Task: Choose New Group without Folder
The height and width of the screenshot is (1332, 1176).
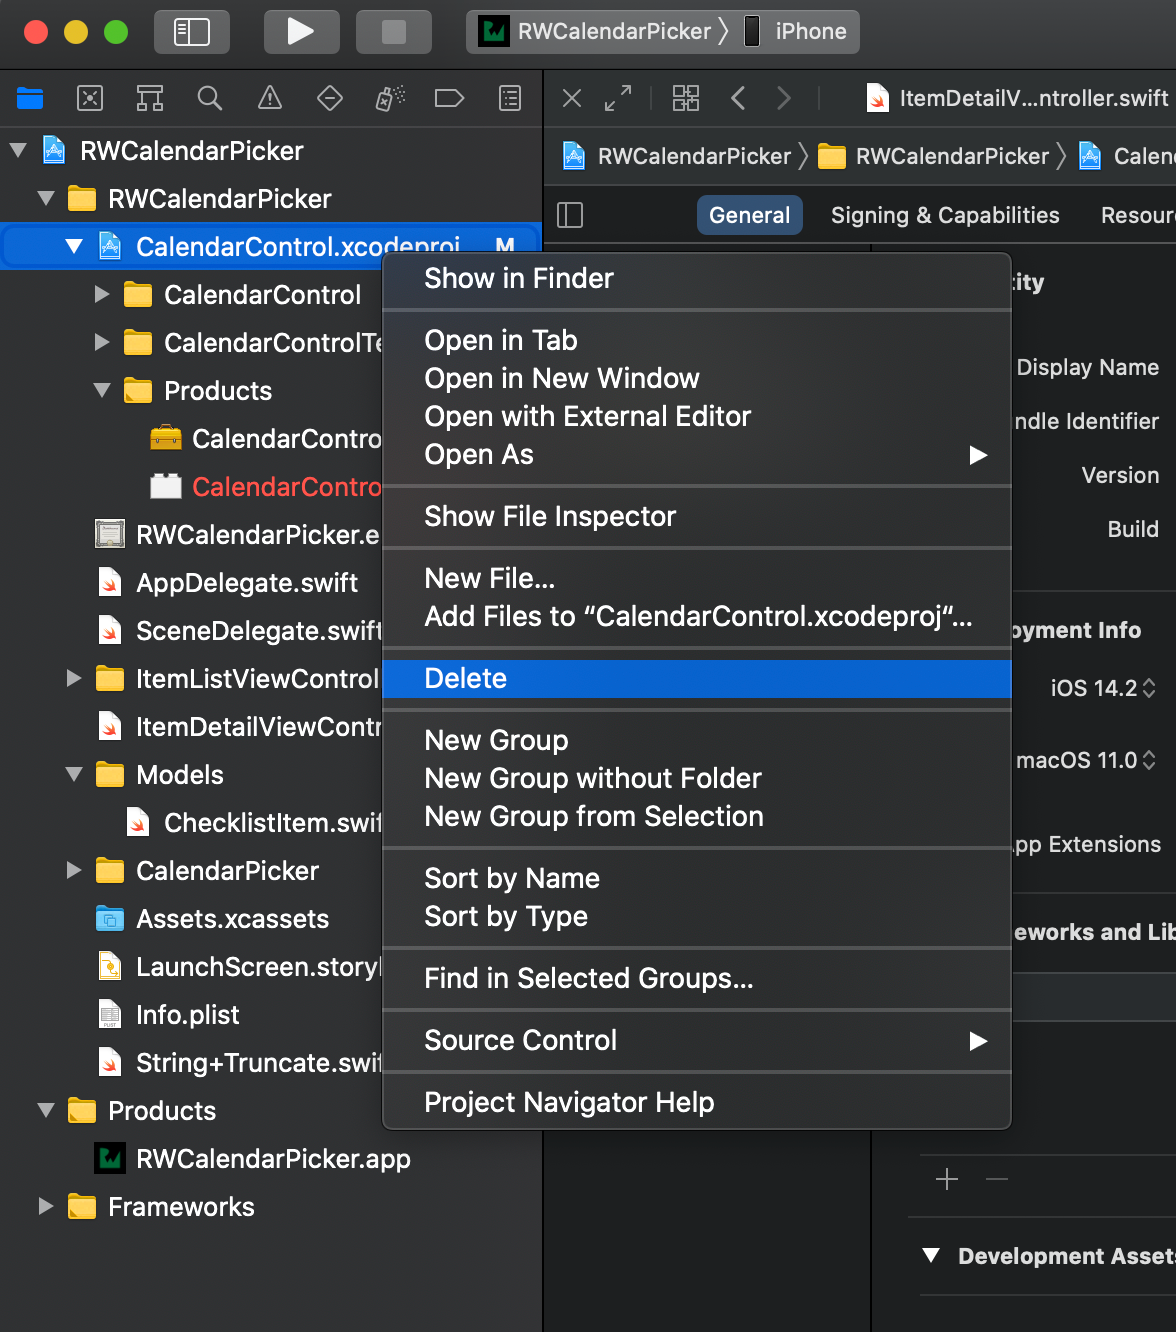Action: [697, 779]
